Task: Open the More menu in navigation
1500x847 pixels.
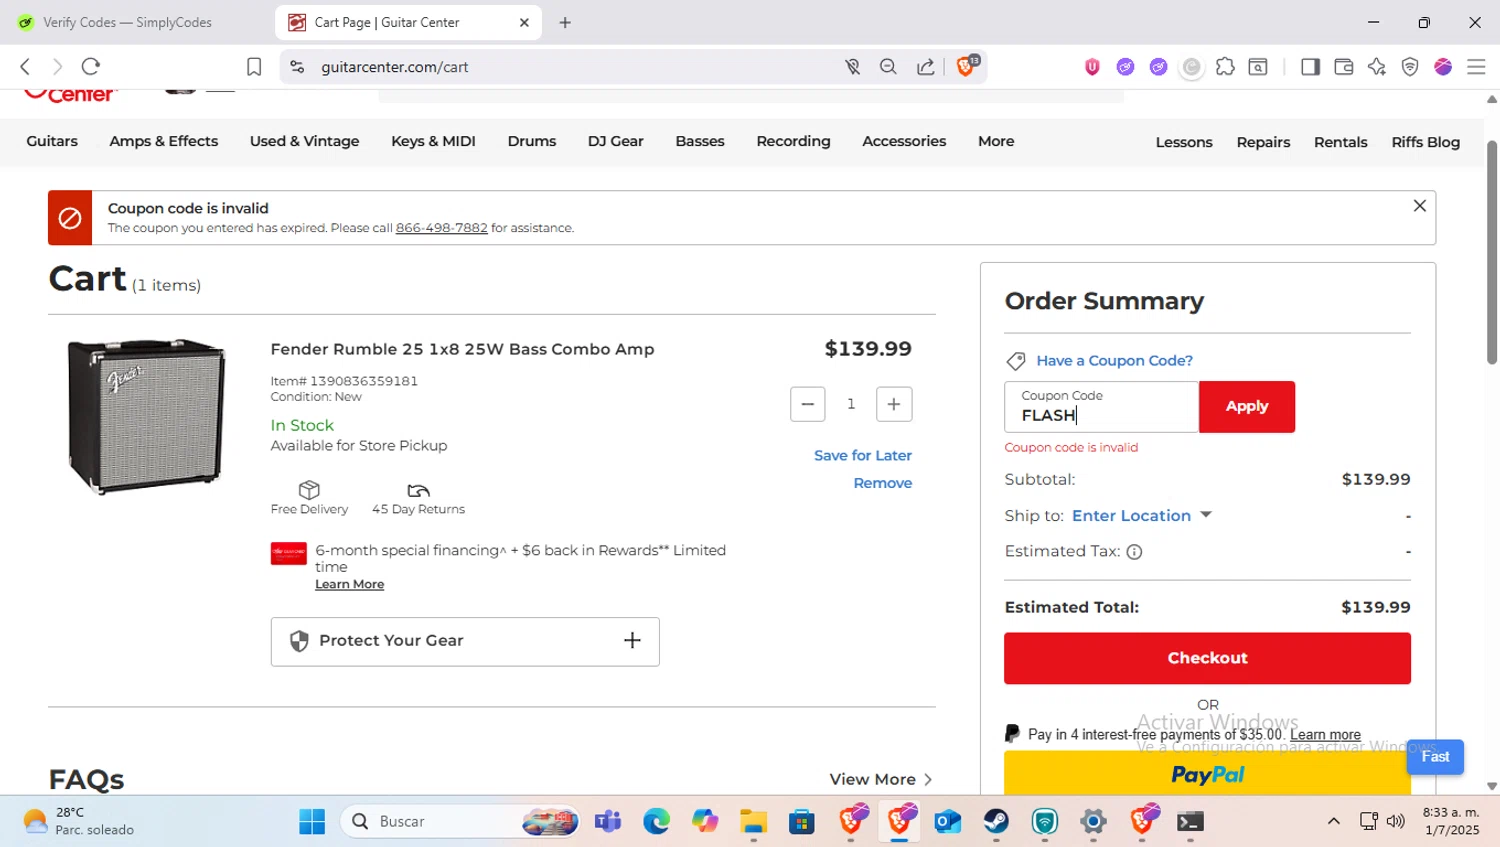Action: pyautogui.click(x=996, y=141)
